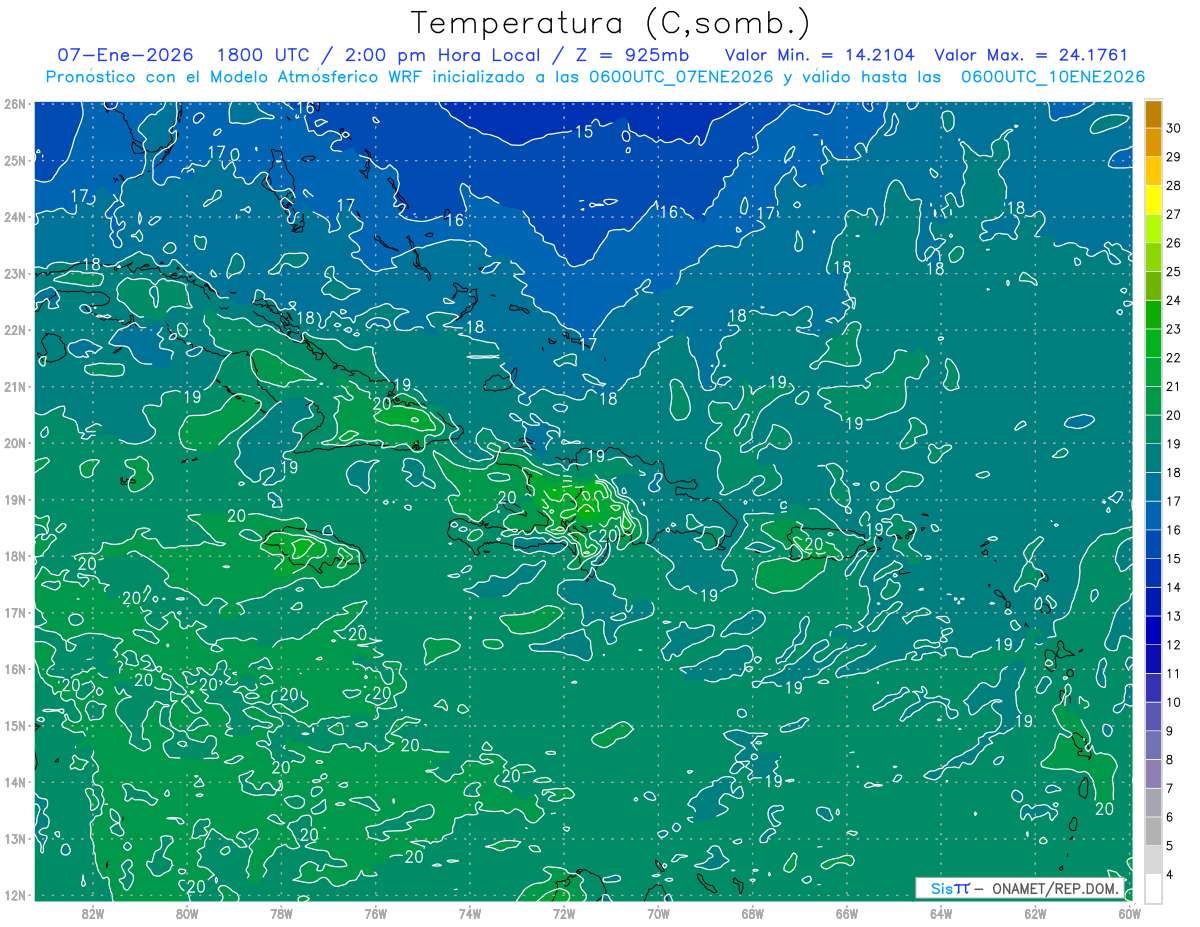Click the 82W longitude axis label
This screenshot has width=1200, height=927.
tap(92, 913)
